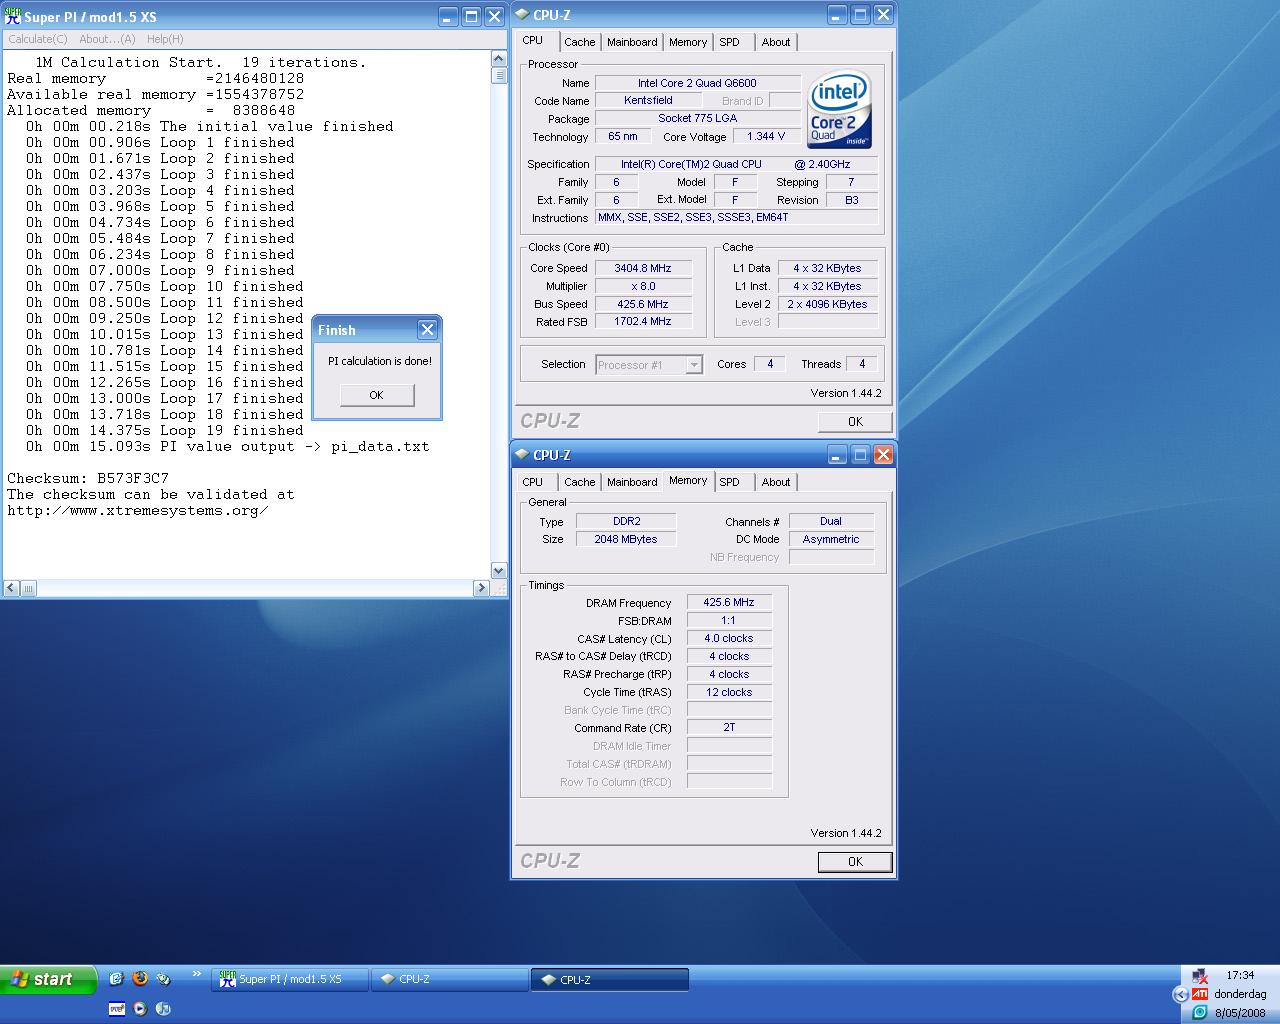The height and width of the screenshot is (1024, 1280).
Task: Switch to Memory tab in upper CPU-Z
Action: click(x=688, y=42)
